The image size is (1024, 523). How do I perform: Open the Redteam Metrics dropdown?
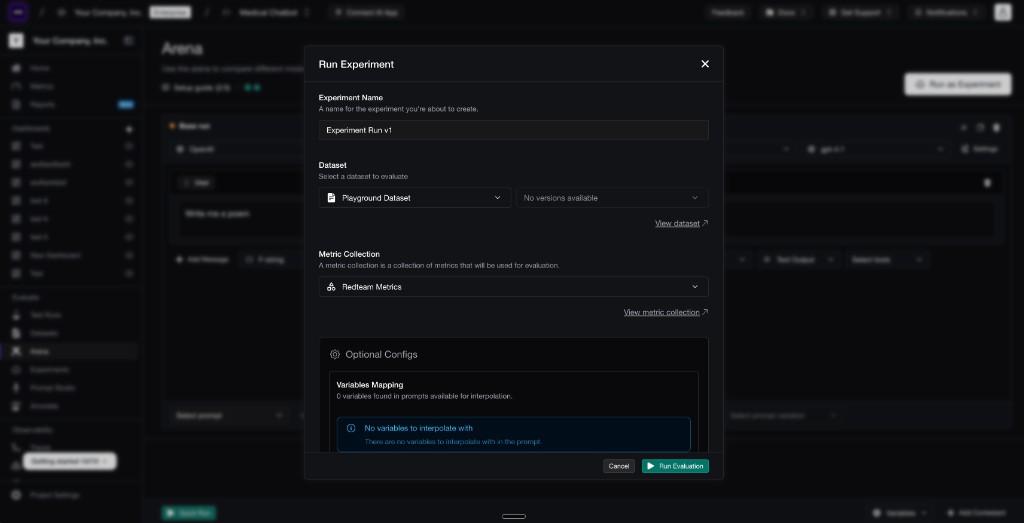coord(513,287)
